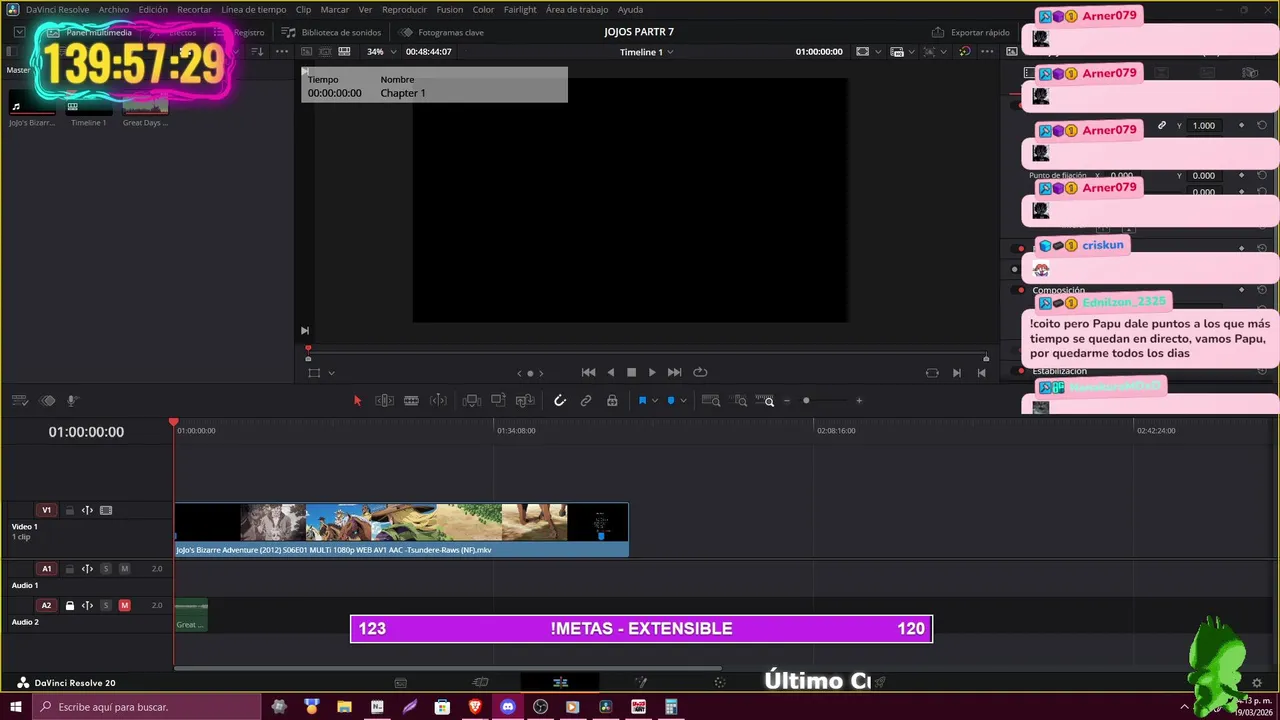Lock the Video 1 track
The width and height of the screenshot is (1280, 720).
pyautogui.click(x=70, y=511)
